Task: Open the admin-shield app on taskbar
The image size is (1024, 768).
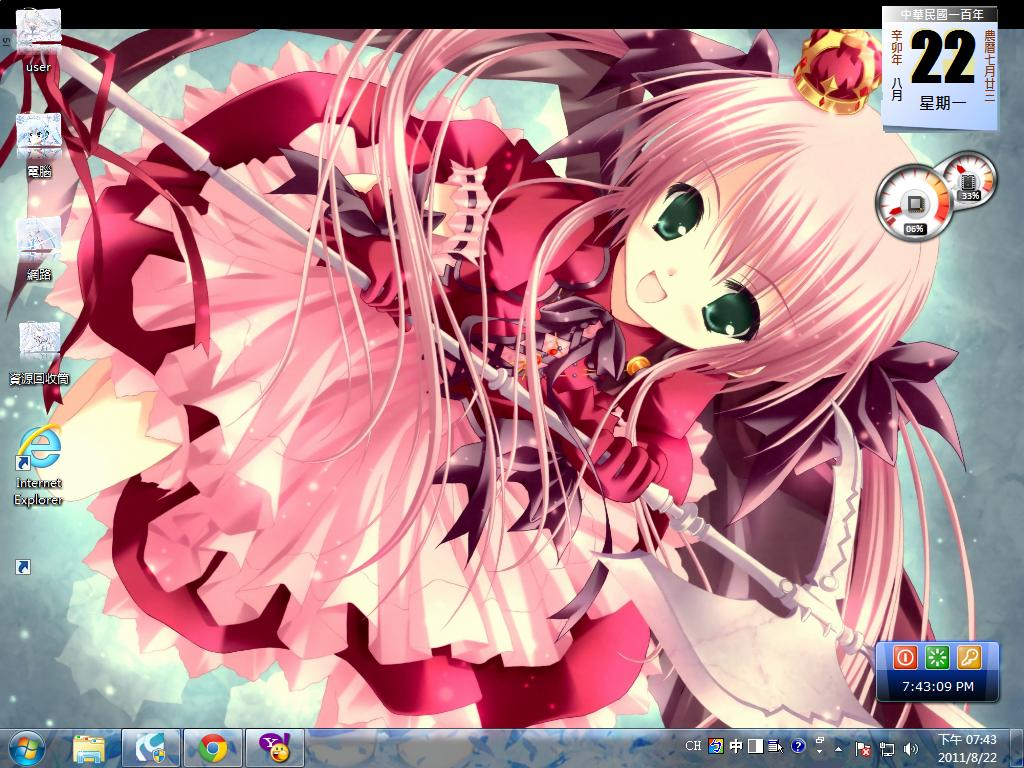Action: pos(150,748)
